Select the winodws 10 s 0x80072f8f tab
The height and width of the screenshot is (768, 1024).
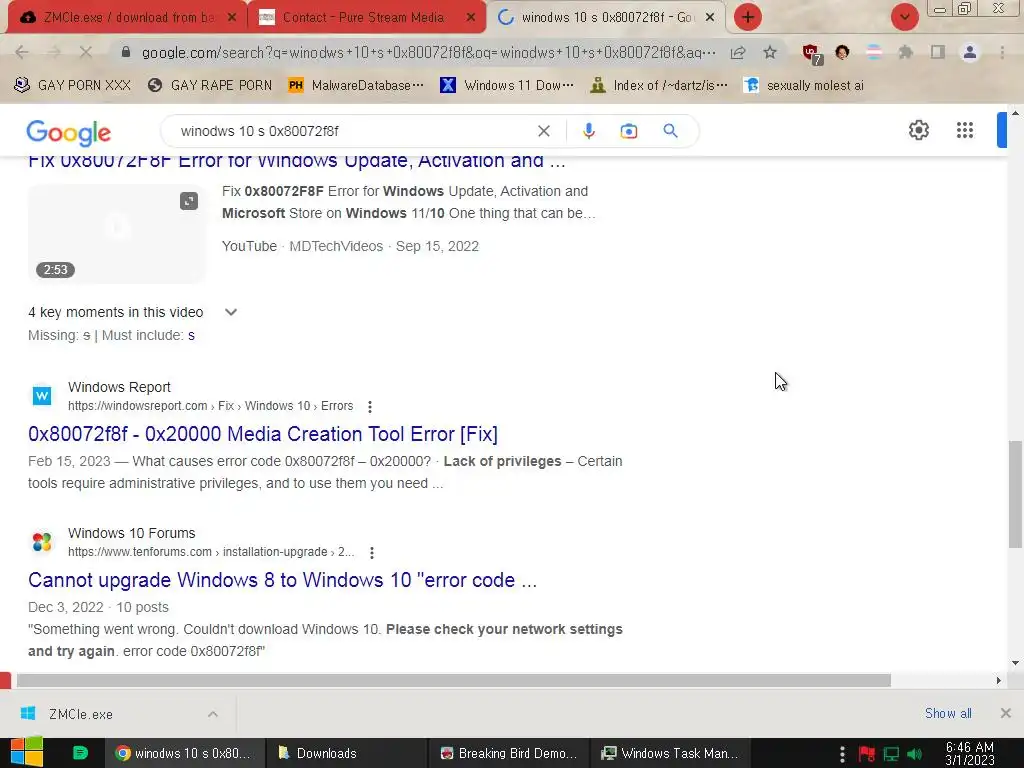click(x=605, y=17)
